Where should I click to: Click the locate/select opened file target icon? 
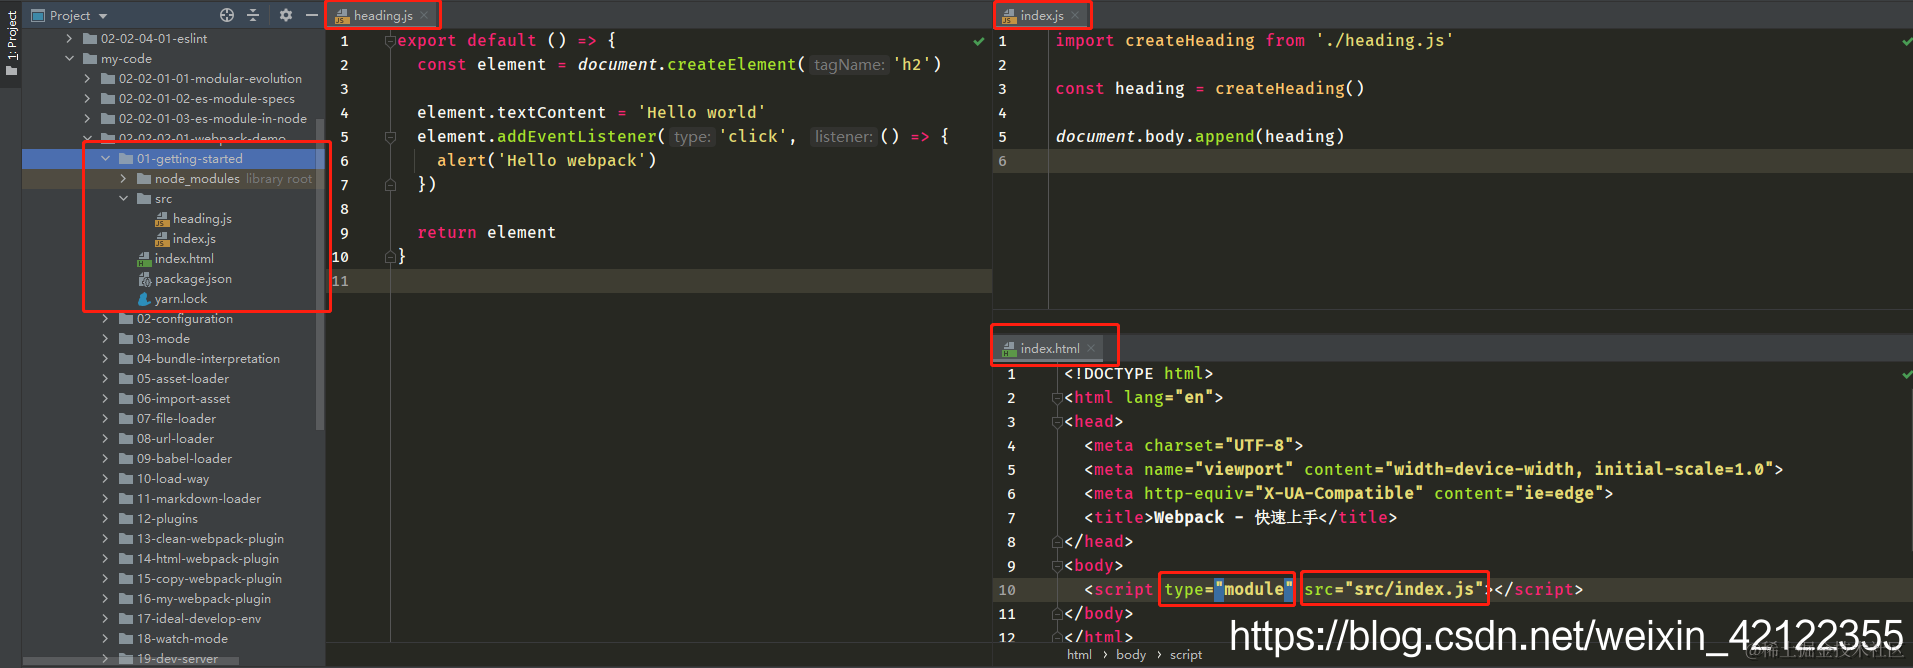(227, 15)
